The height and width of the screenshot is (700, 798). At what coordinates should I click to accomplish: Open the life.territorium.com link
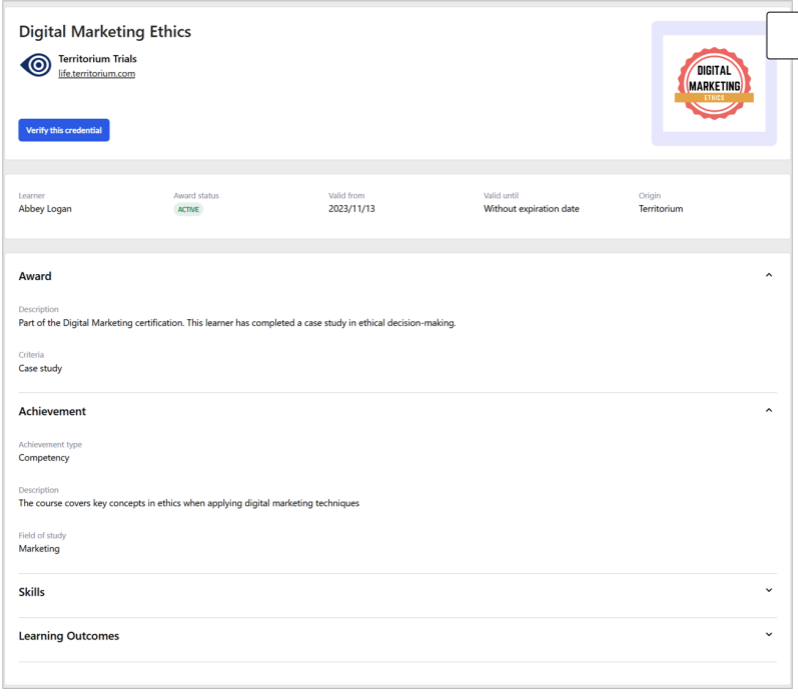click(x=96, y=74)
